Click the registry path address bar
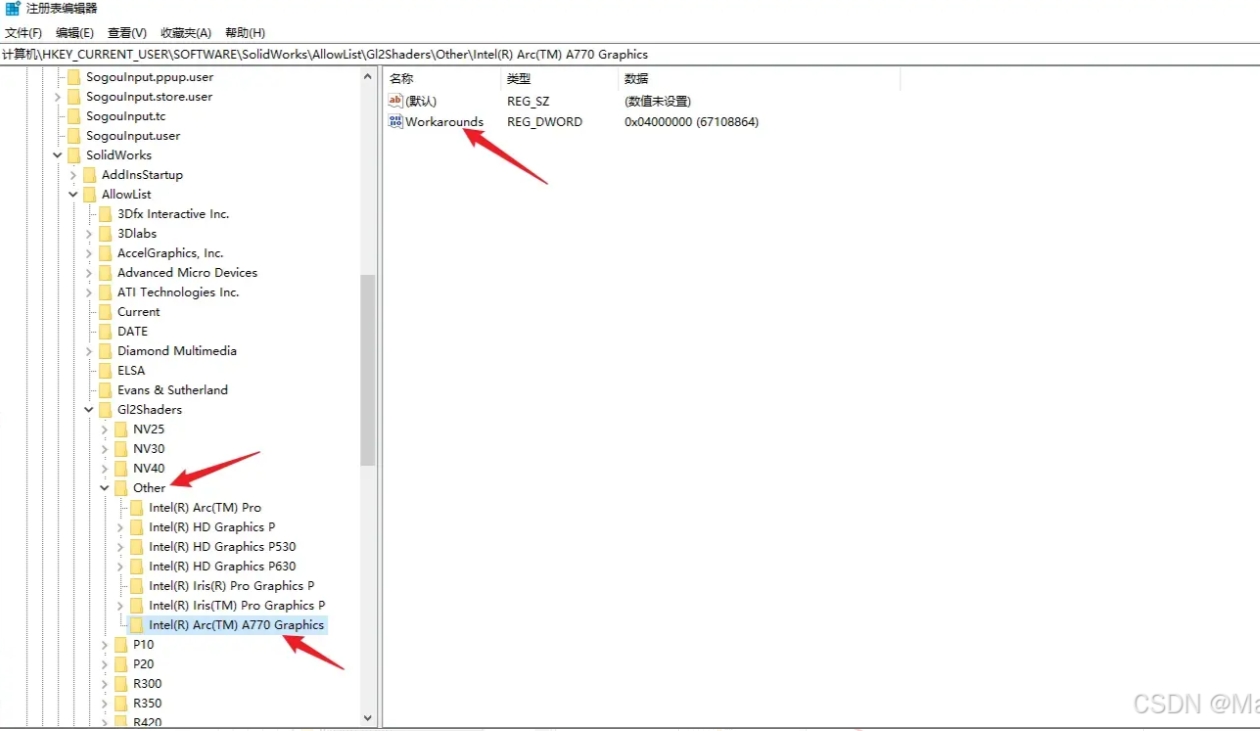1260x731 pixels. pos(630,54)
